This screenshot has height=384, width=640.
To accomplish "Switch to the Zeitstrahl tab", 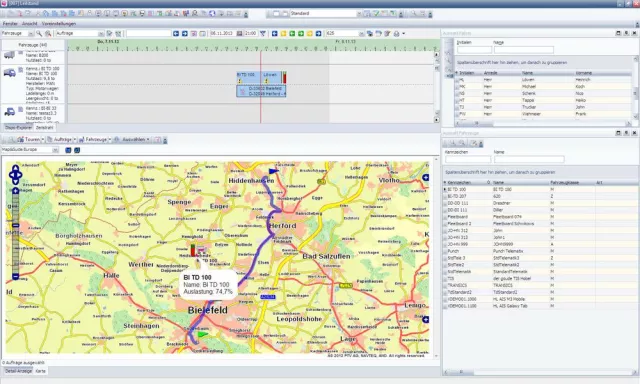I will [x=44, y=128].
